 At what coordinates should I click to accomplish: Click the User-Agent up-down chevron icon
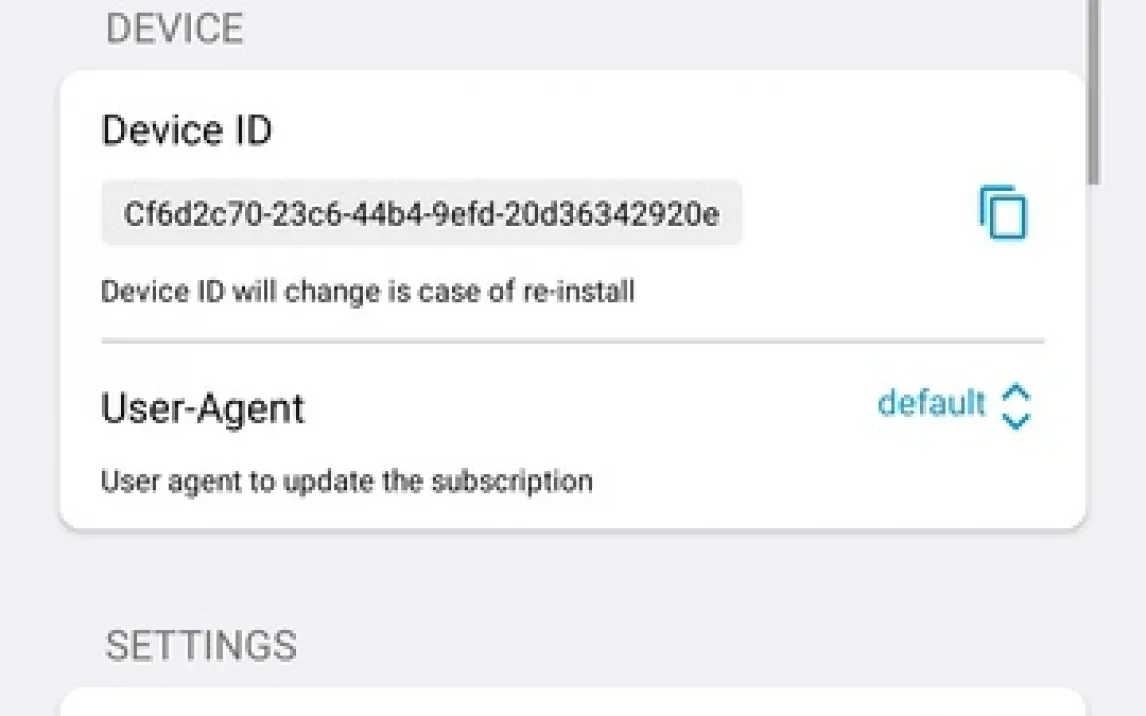coord(1016,406)
